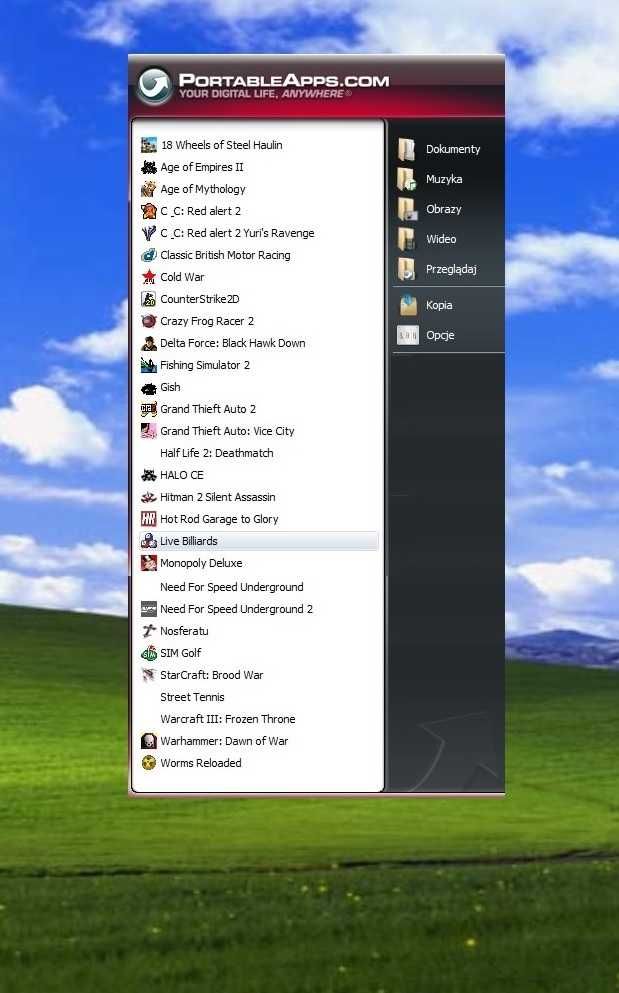Click the 18 Wheels of Steel Haulin icon

148,145
